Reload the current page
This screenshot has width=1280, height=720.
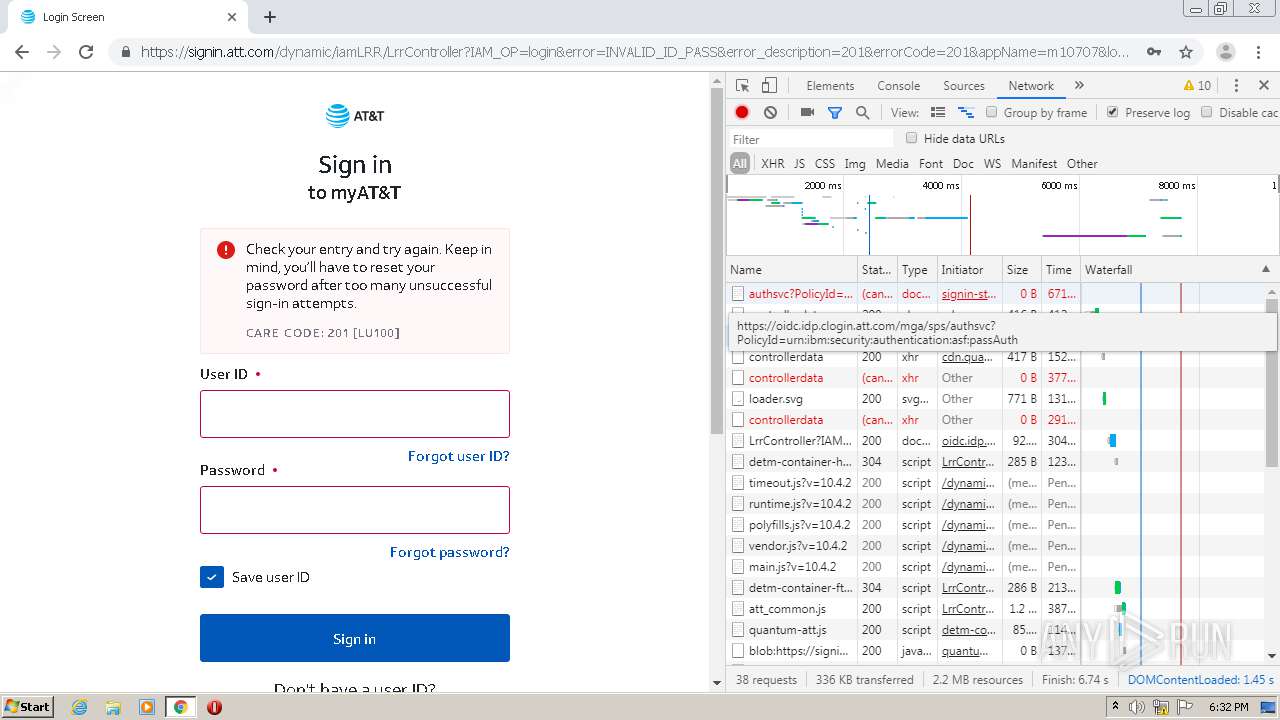(x=86, y=52)
